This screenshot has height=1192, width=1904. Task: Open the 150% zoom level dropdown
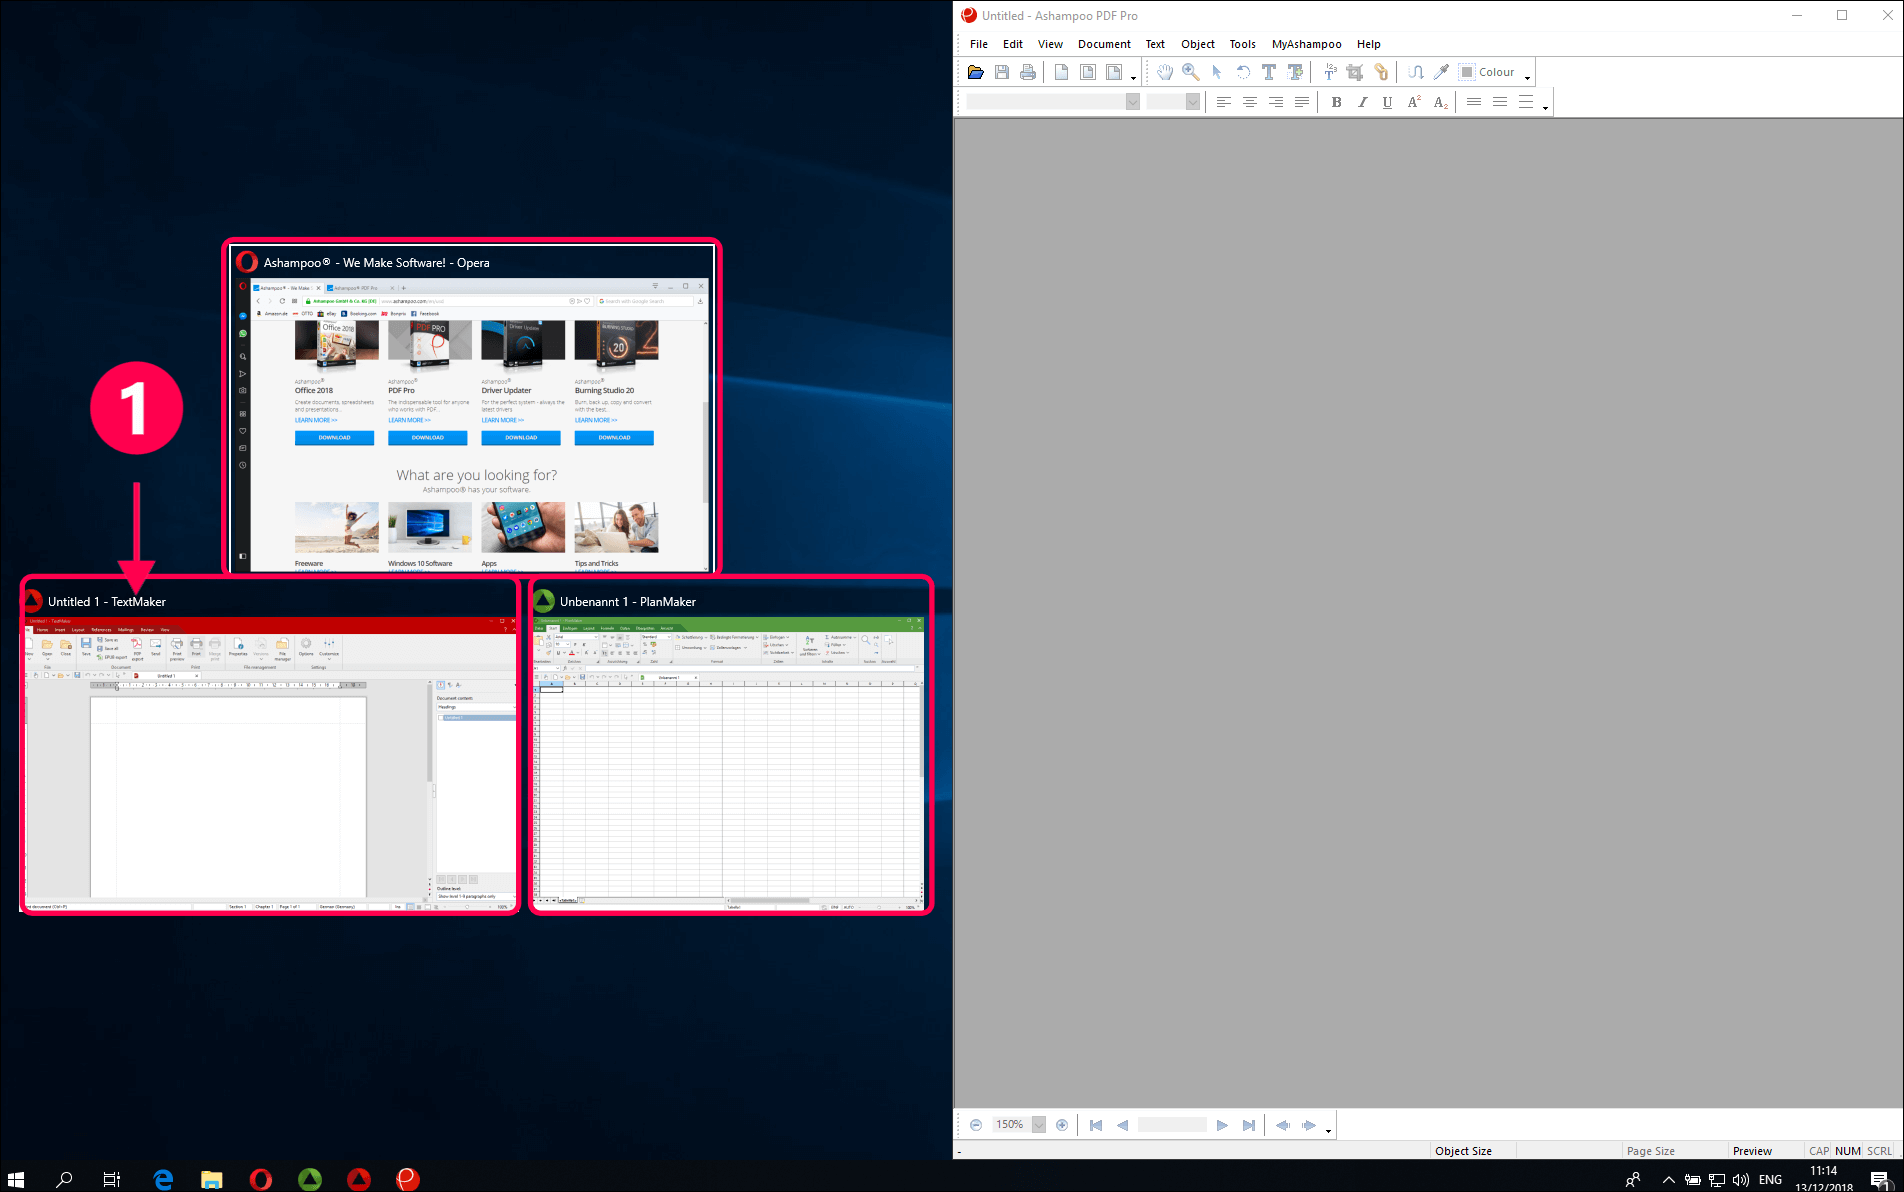[x=1039, y=1125]
